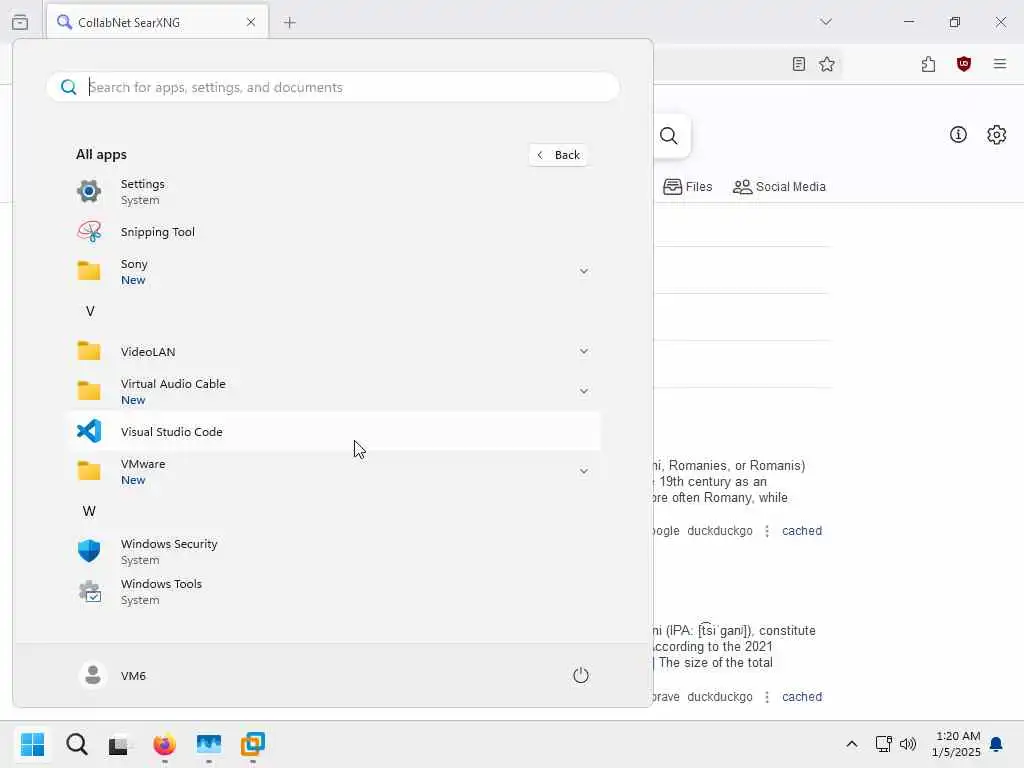Open Windows Tools app
The image size is (1024, 768).
click(333, 592)
